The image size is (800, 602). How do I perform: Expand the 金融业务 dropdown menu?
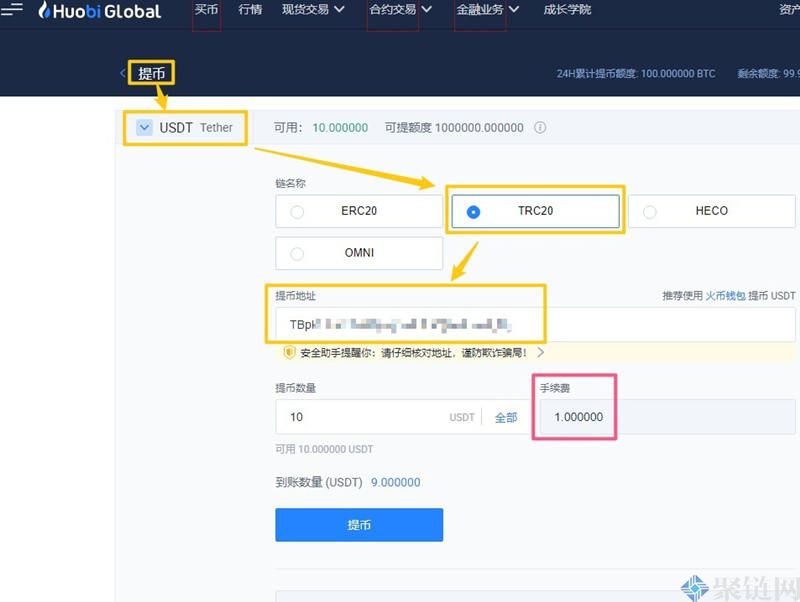click(485, 10)
